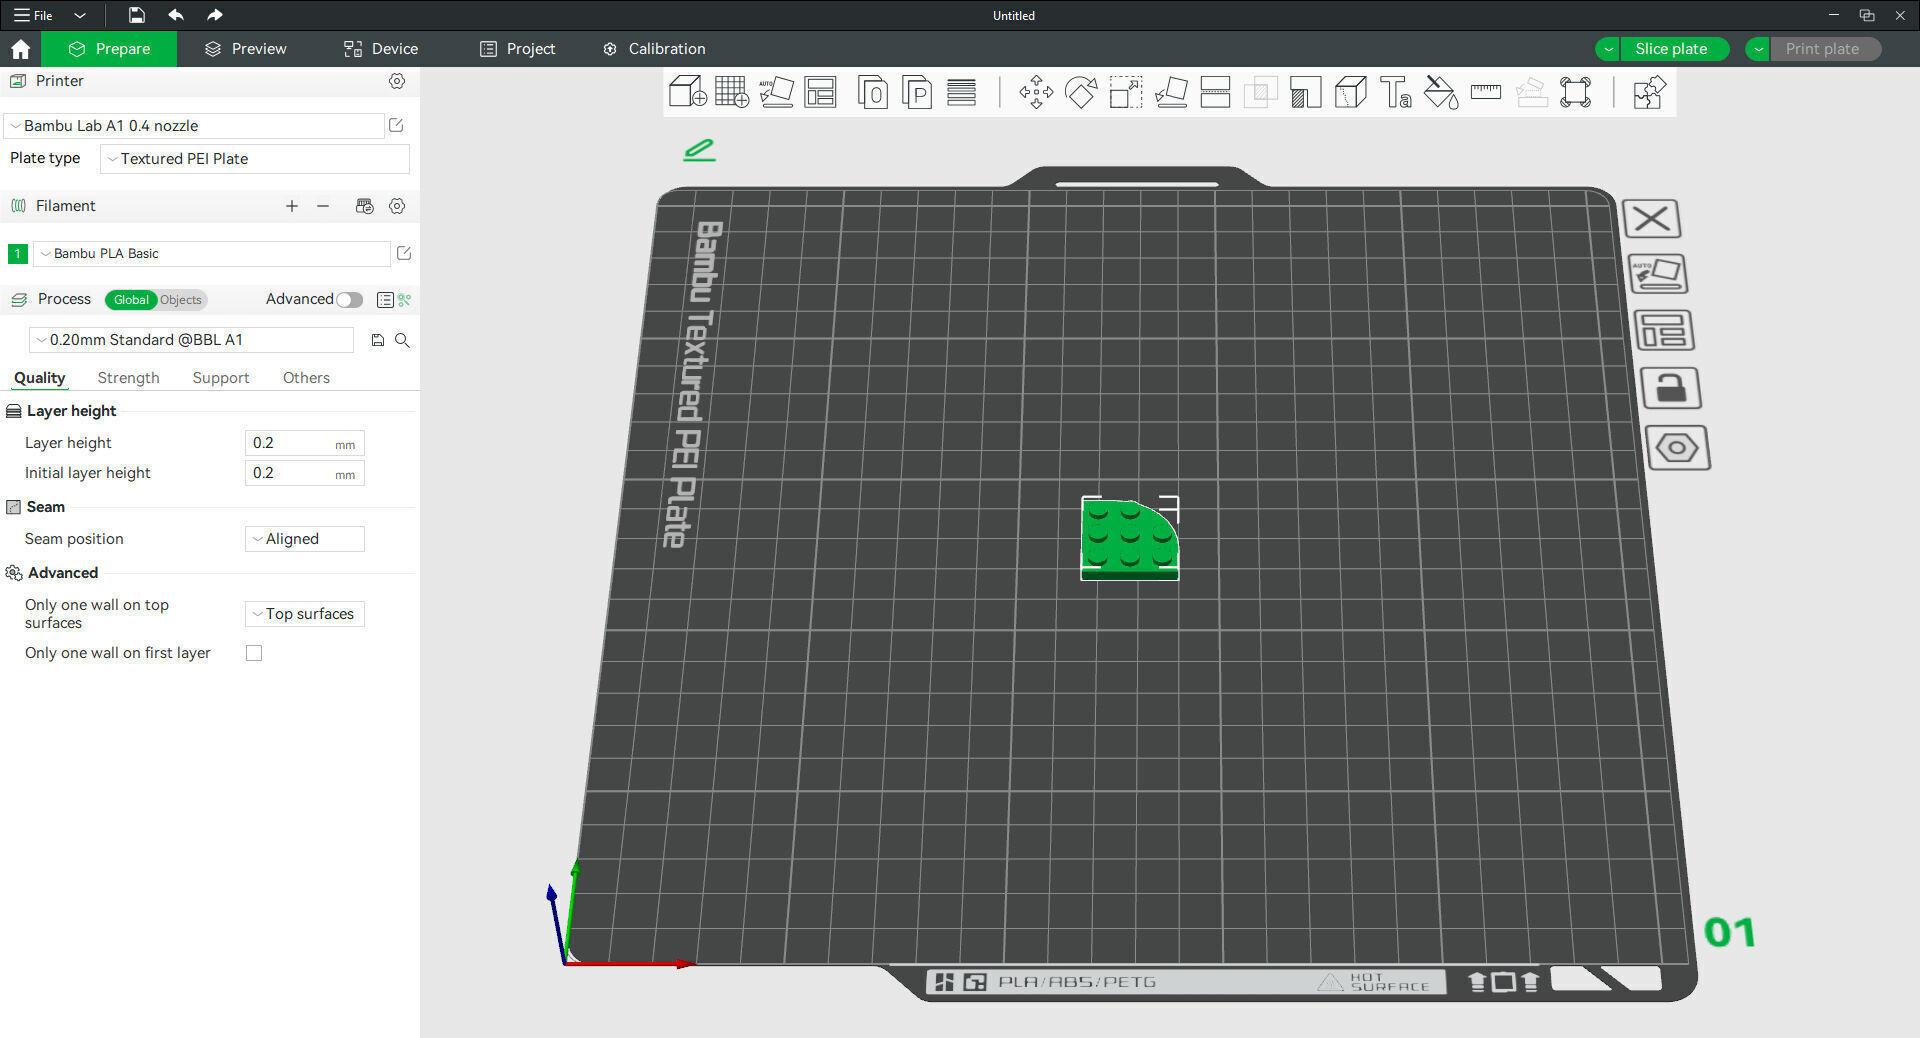Select the Text shape tool

pyautogui.click(x=1395, y=93)
